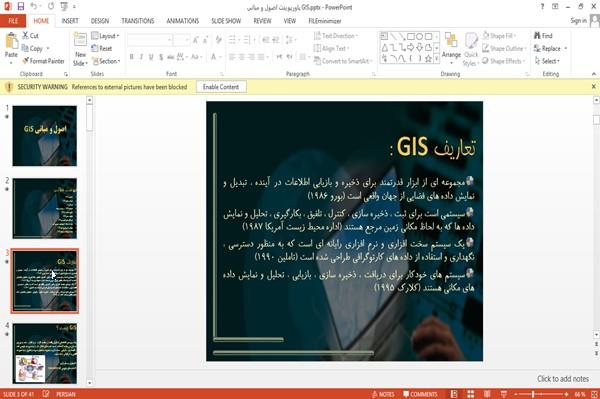The height and width of the screenshot is (399, 600).
Task: Open Quick Styles gallery
Action: 471,49
